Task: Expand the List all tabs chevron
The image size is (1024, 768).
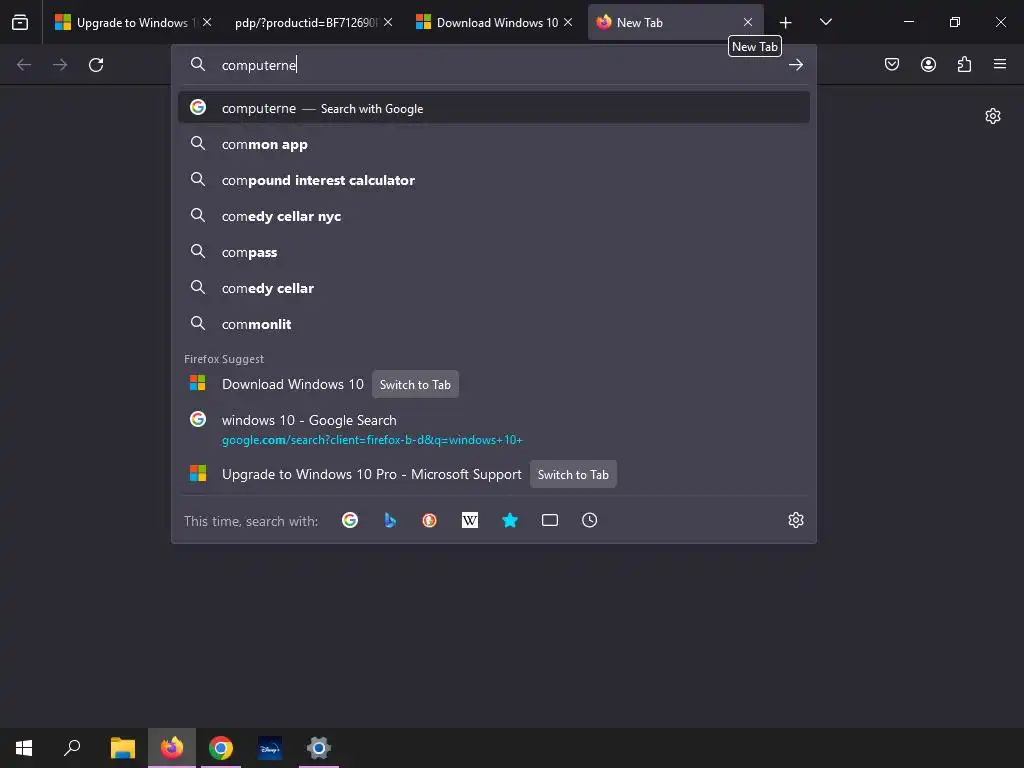Action: pos(825,22)
